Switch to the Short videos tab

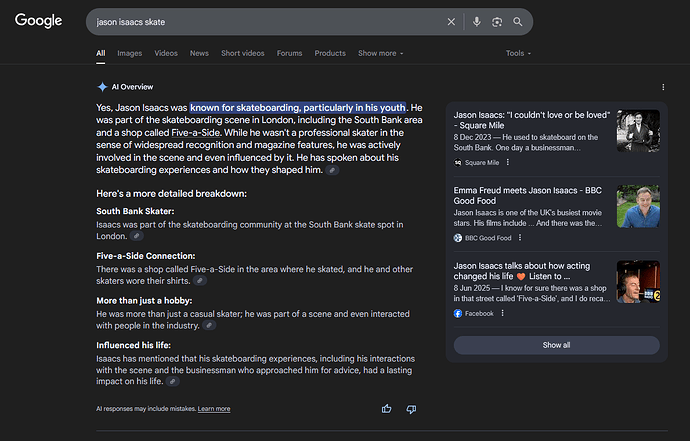[242, 53]
